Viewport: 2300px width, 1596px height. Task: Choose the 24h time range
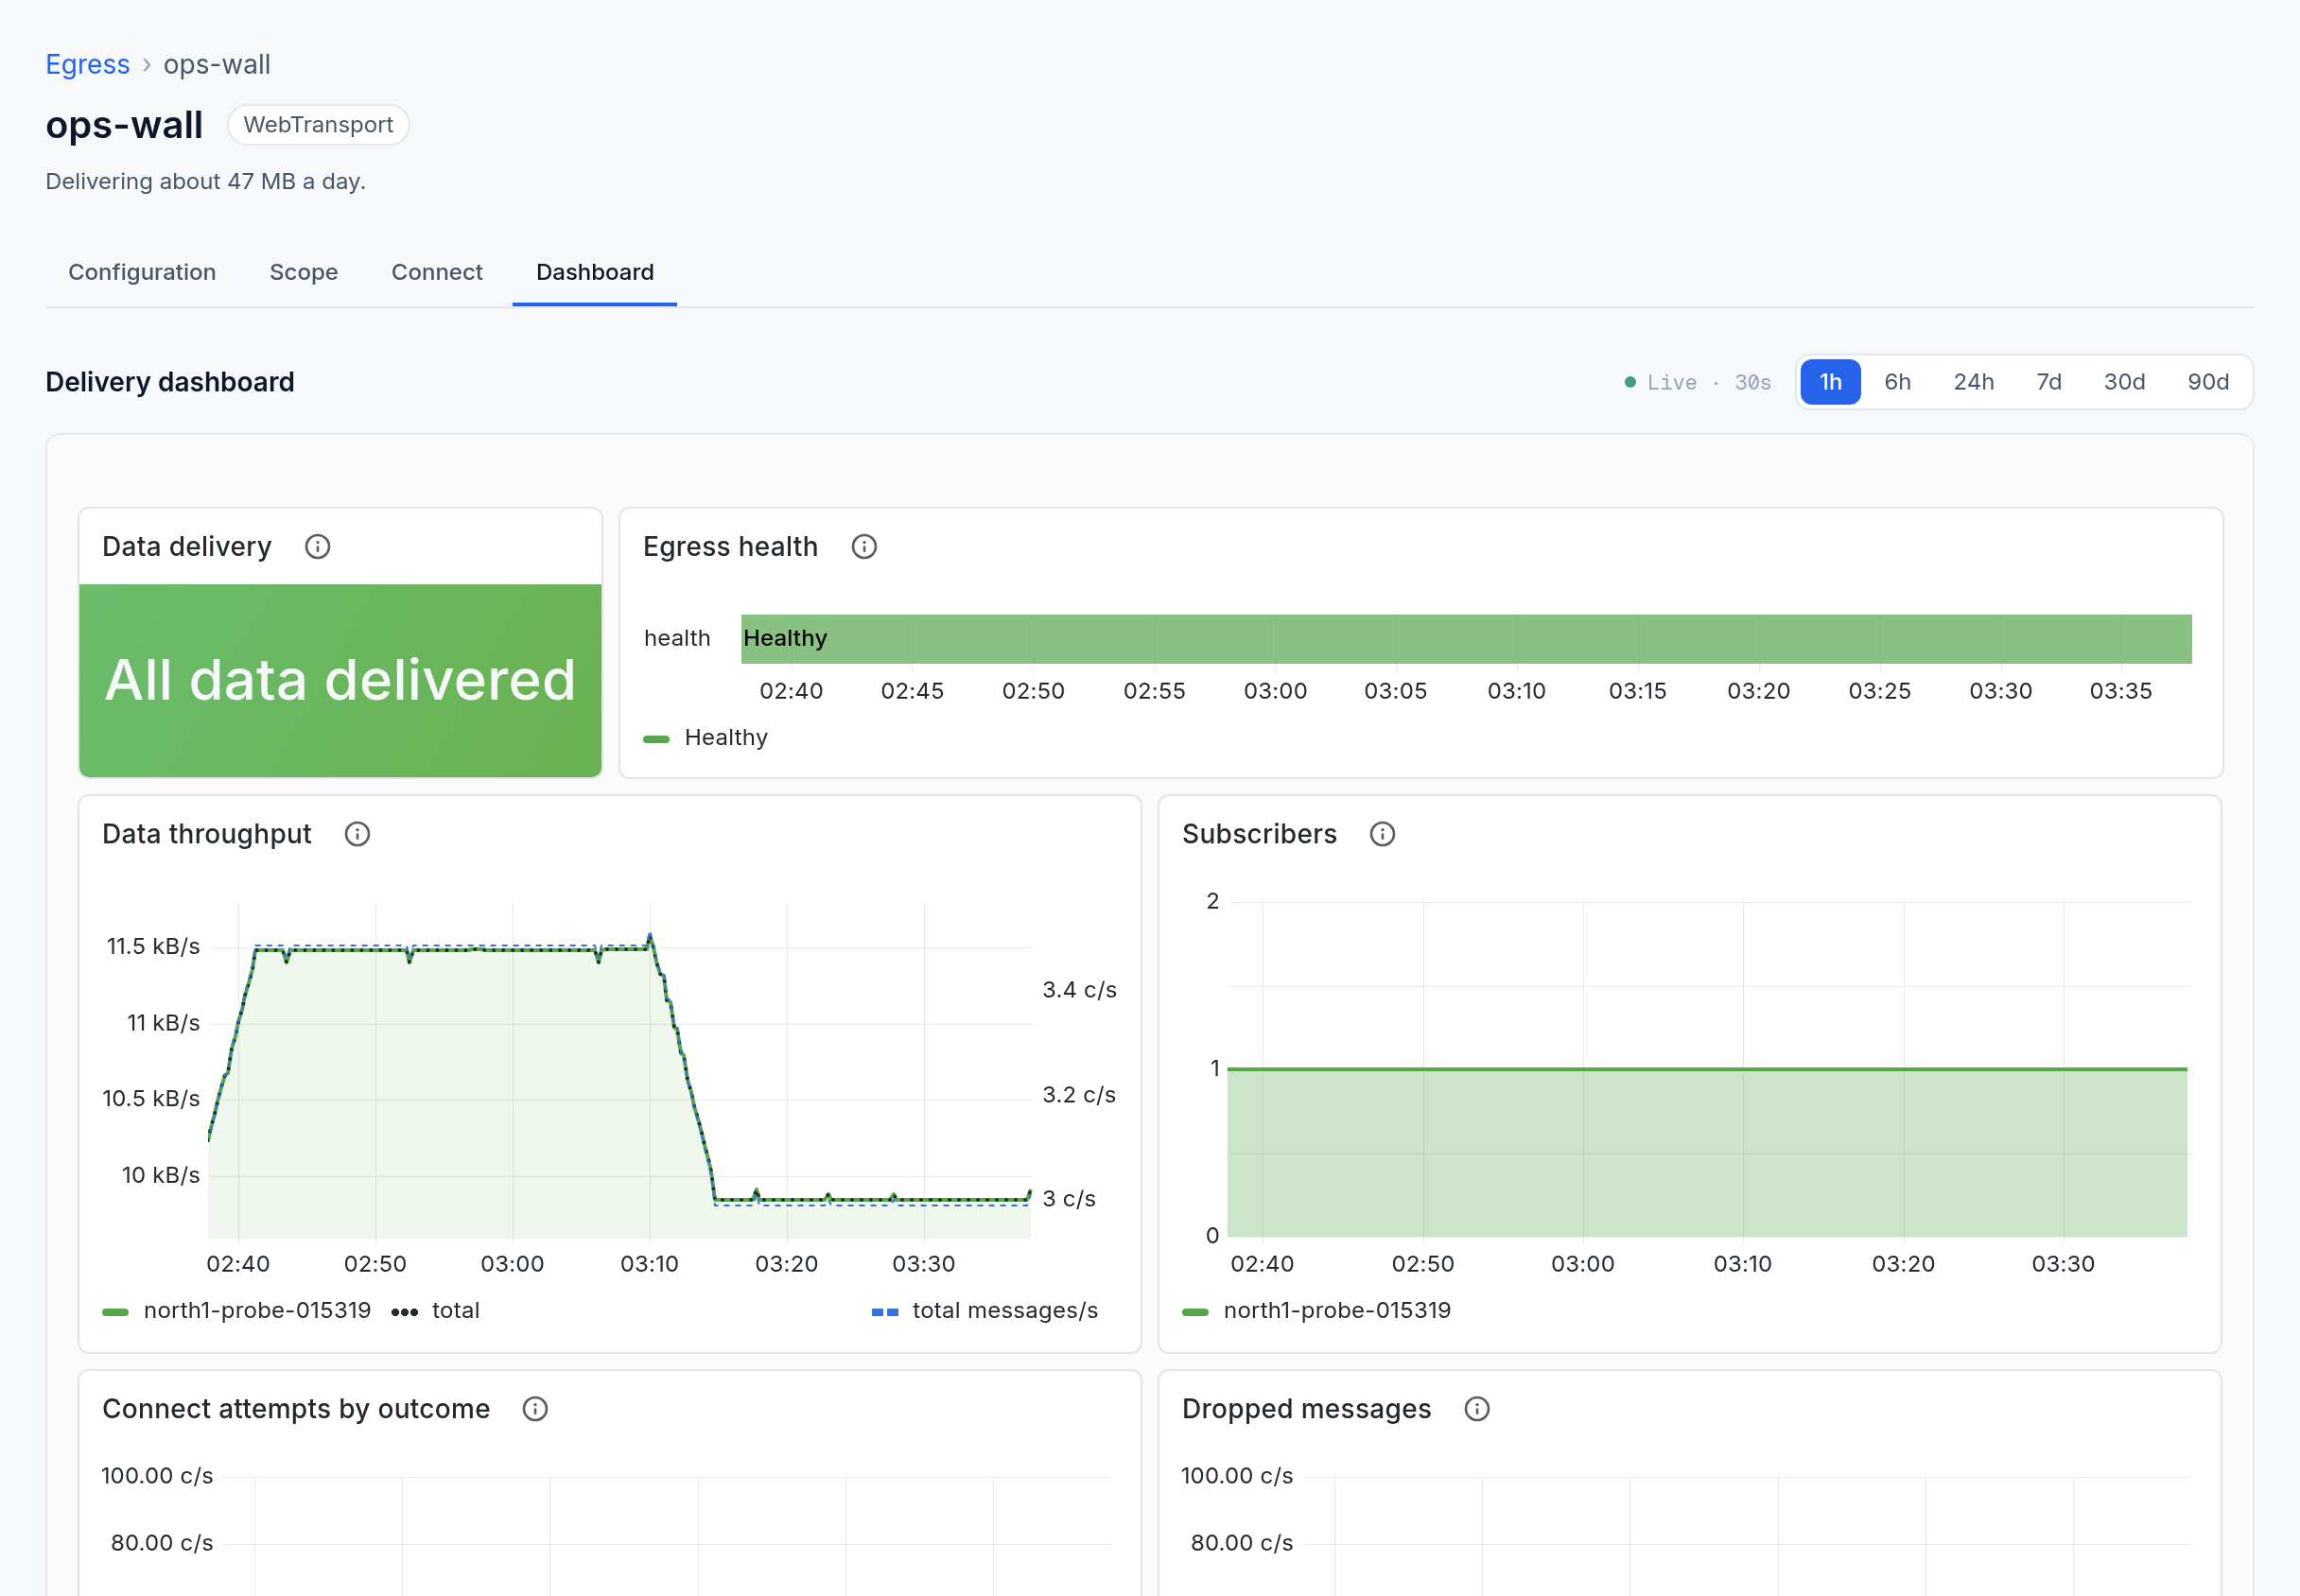(1973, 382)
